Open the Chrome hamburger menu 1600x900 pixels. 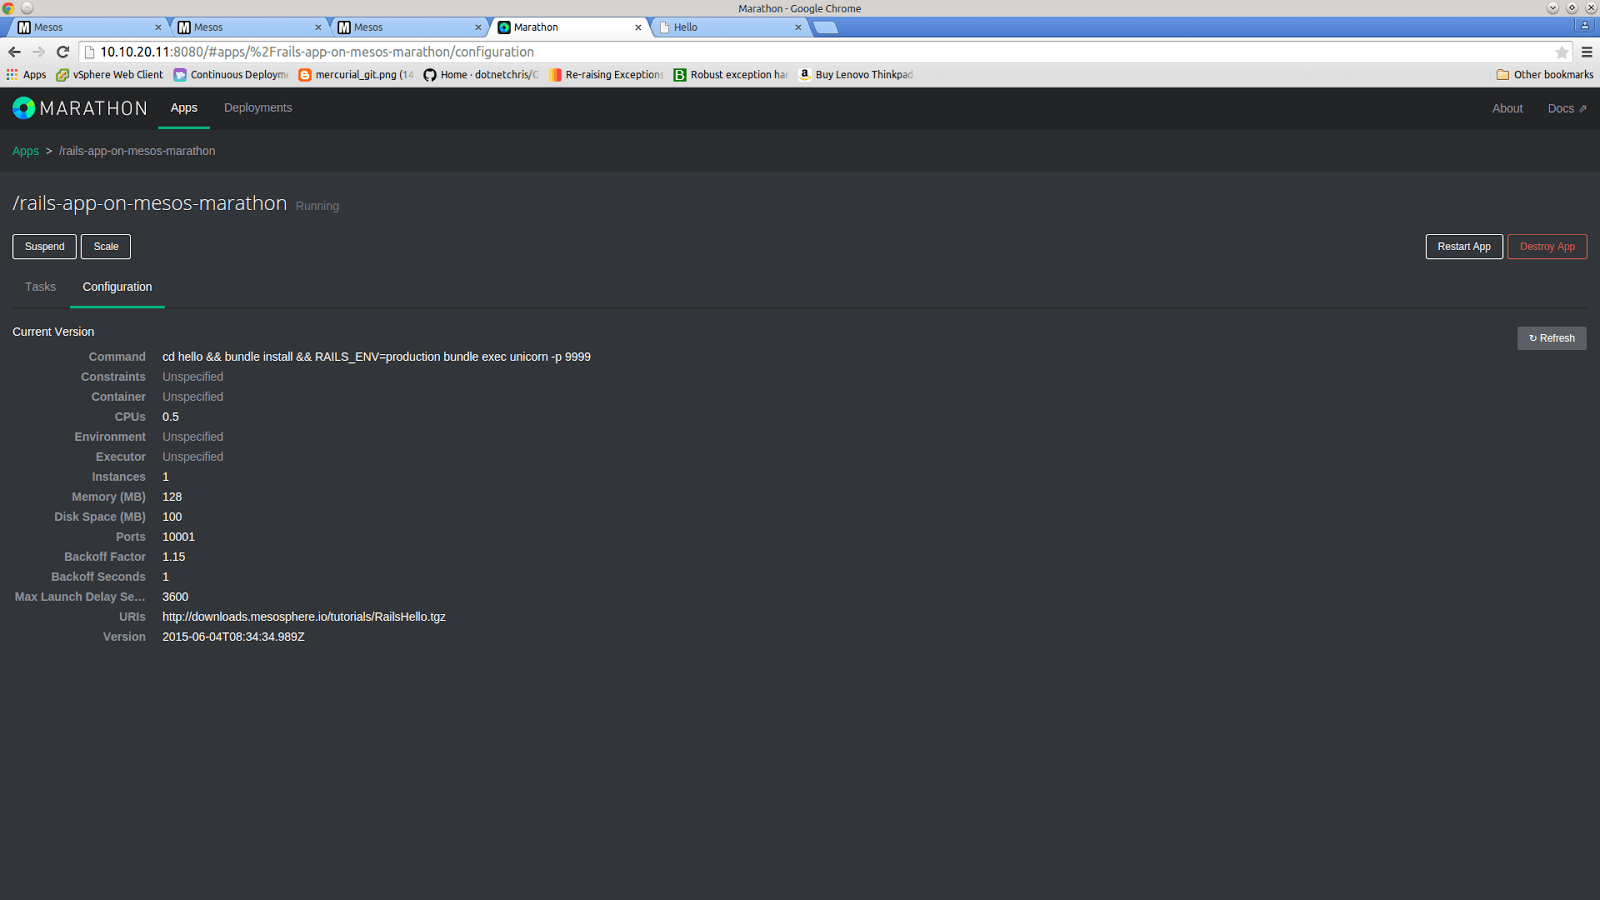[1586, 52]
